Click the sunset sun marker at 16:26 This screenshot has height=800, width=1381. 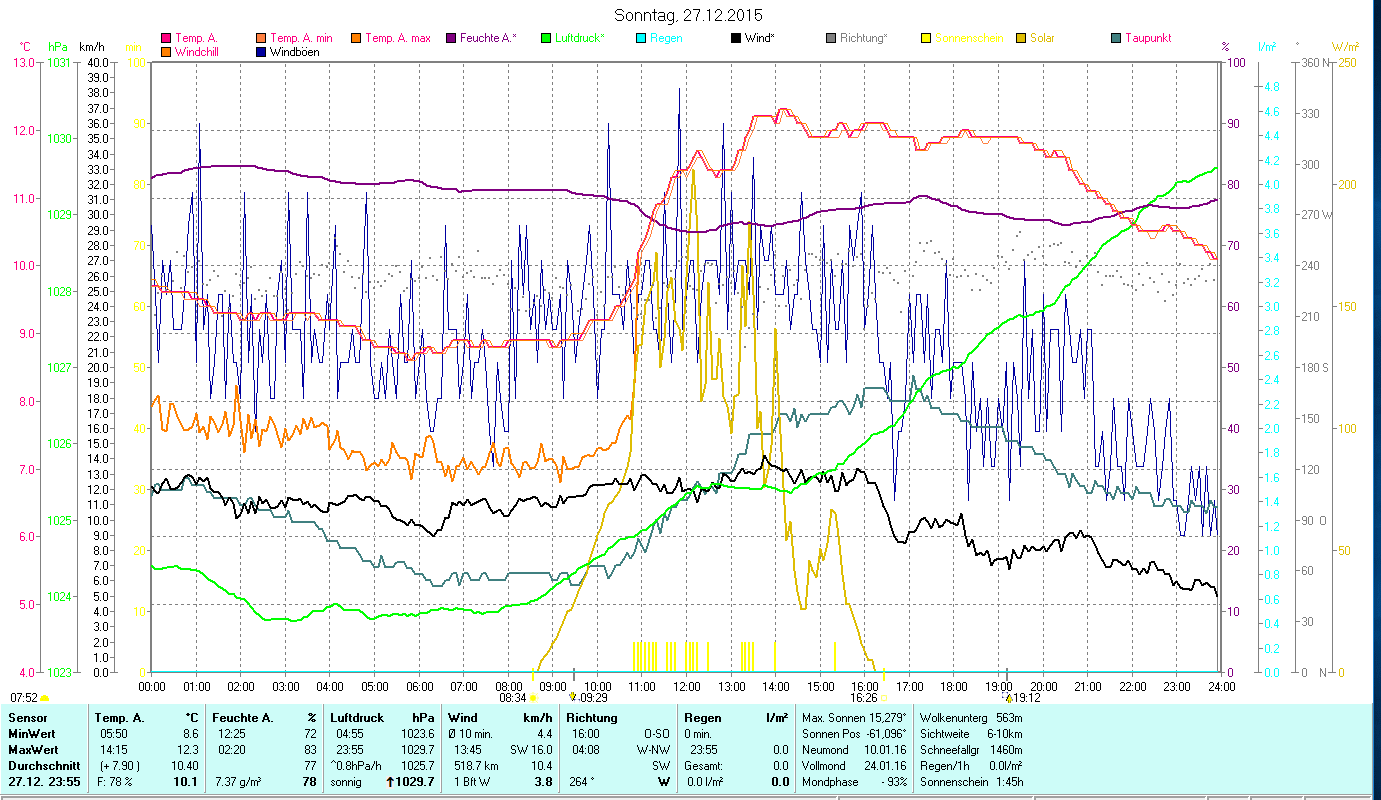tap(884, 698)
